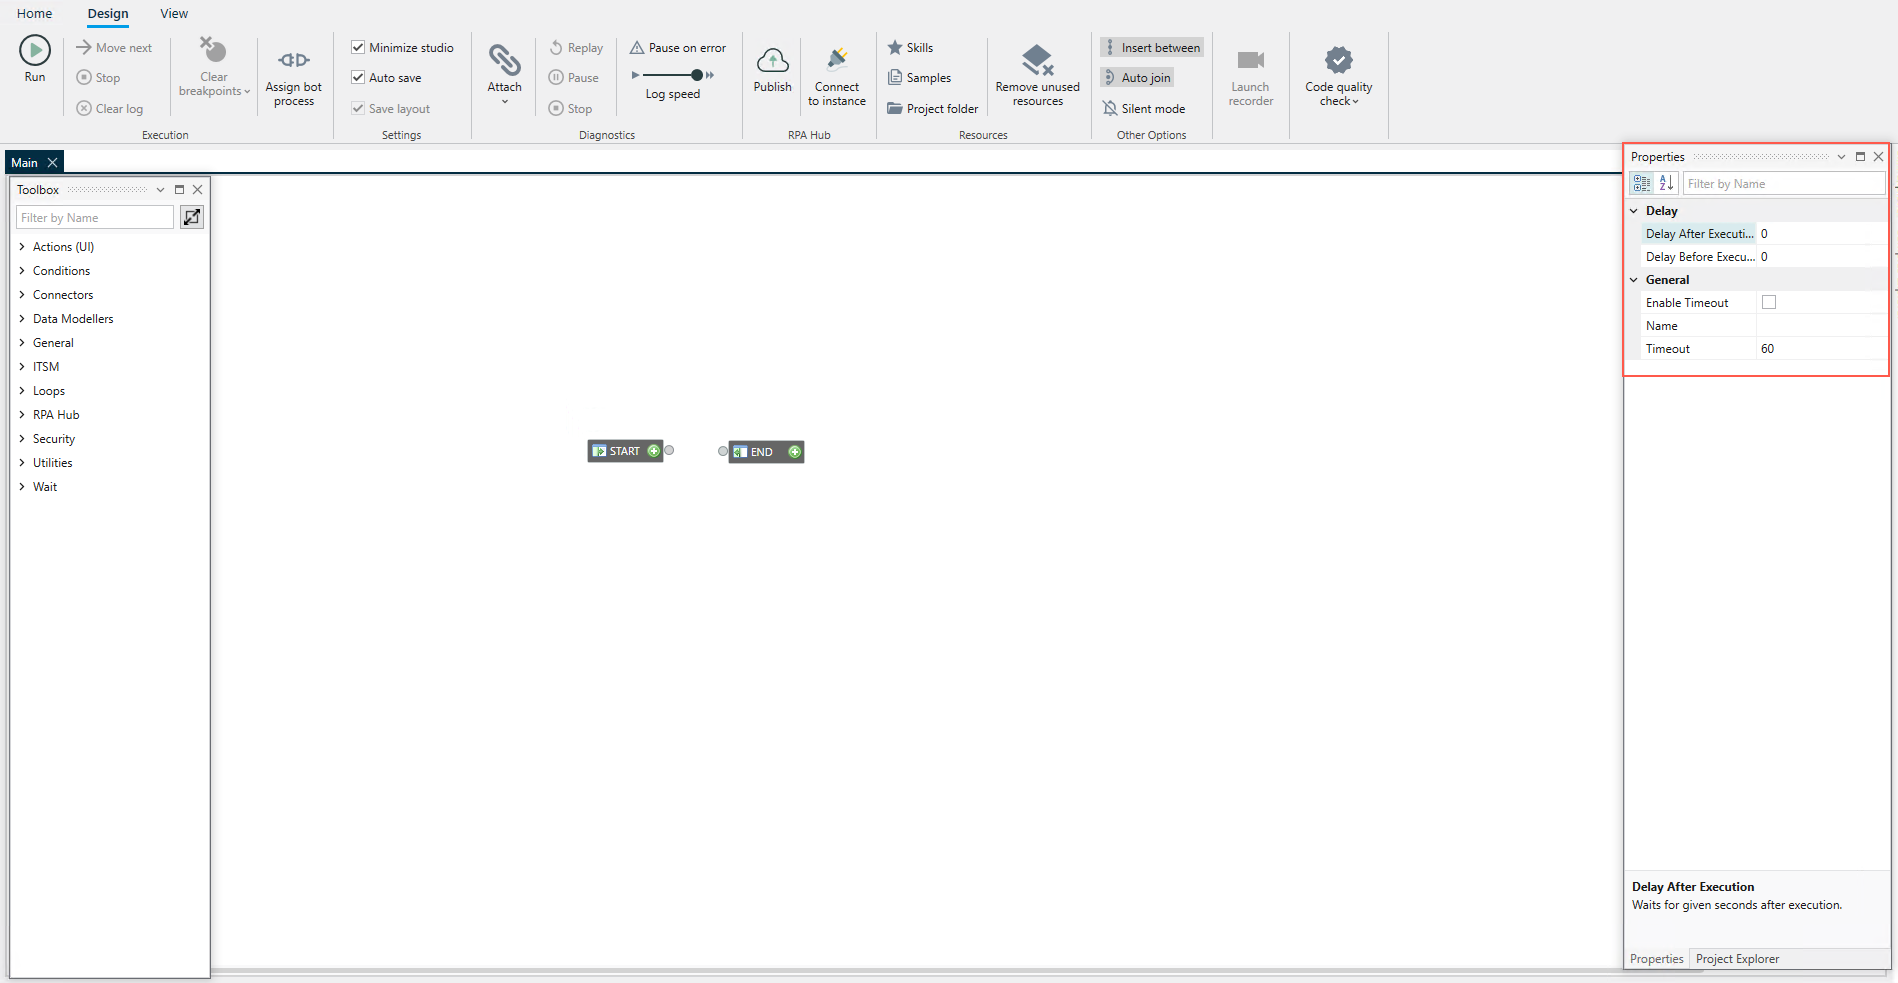Click fast-forward end of Log speed
The image size is (1898, 983).
(710, 75)
